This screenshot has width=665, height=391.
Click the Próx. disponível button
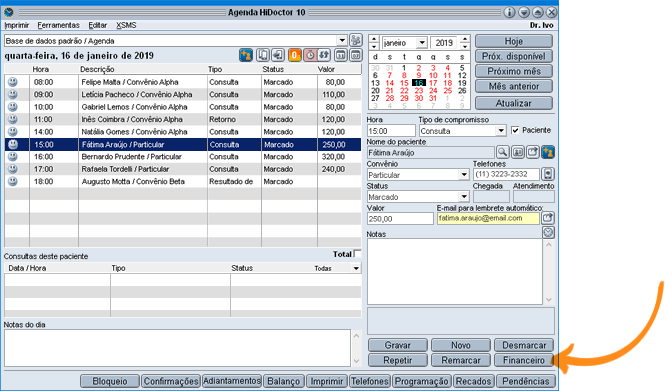514,56
